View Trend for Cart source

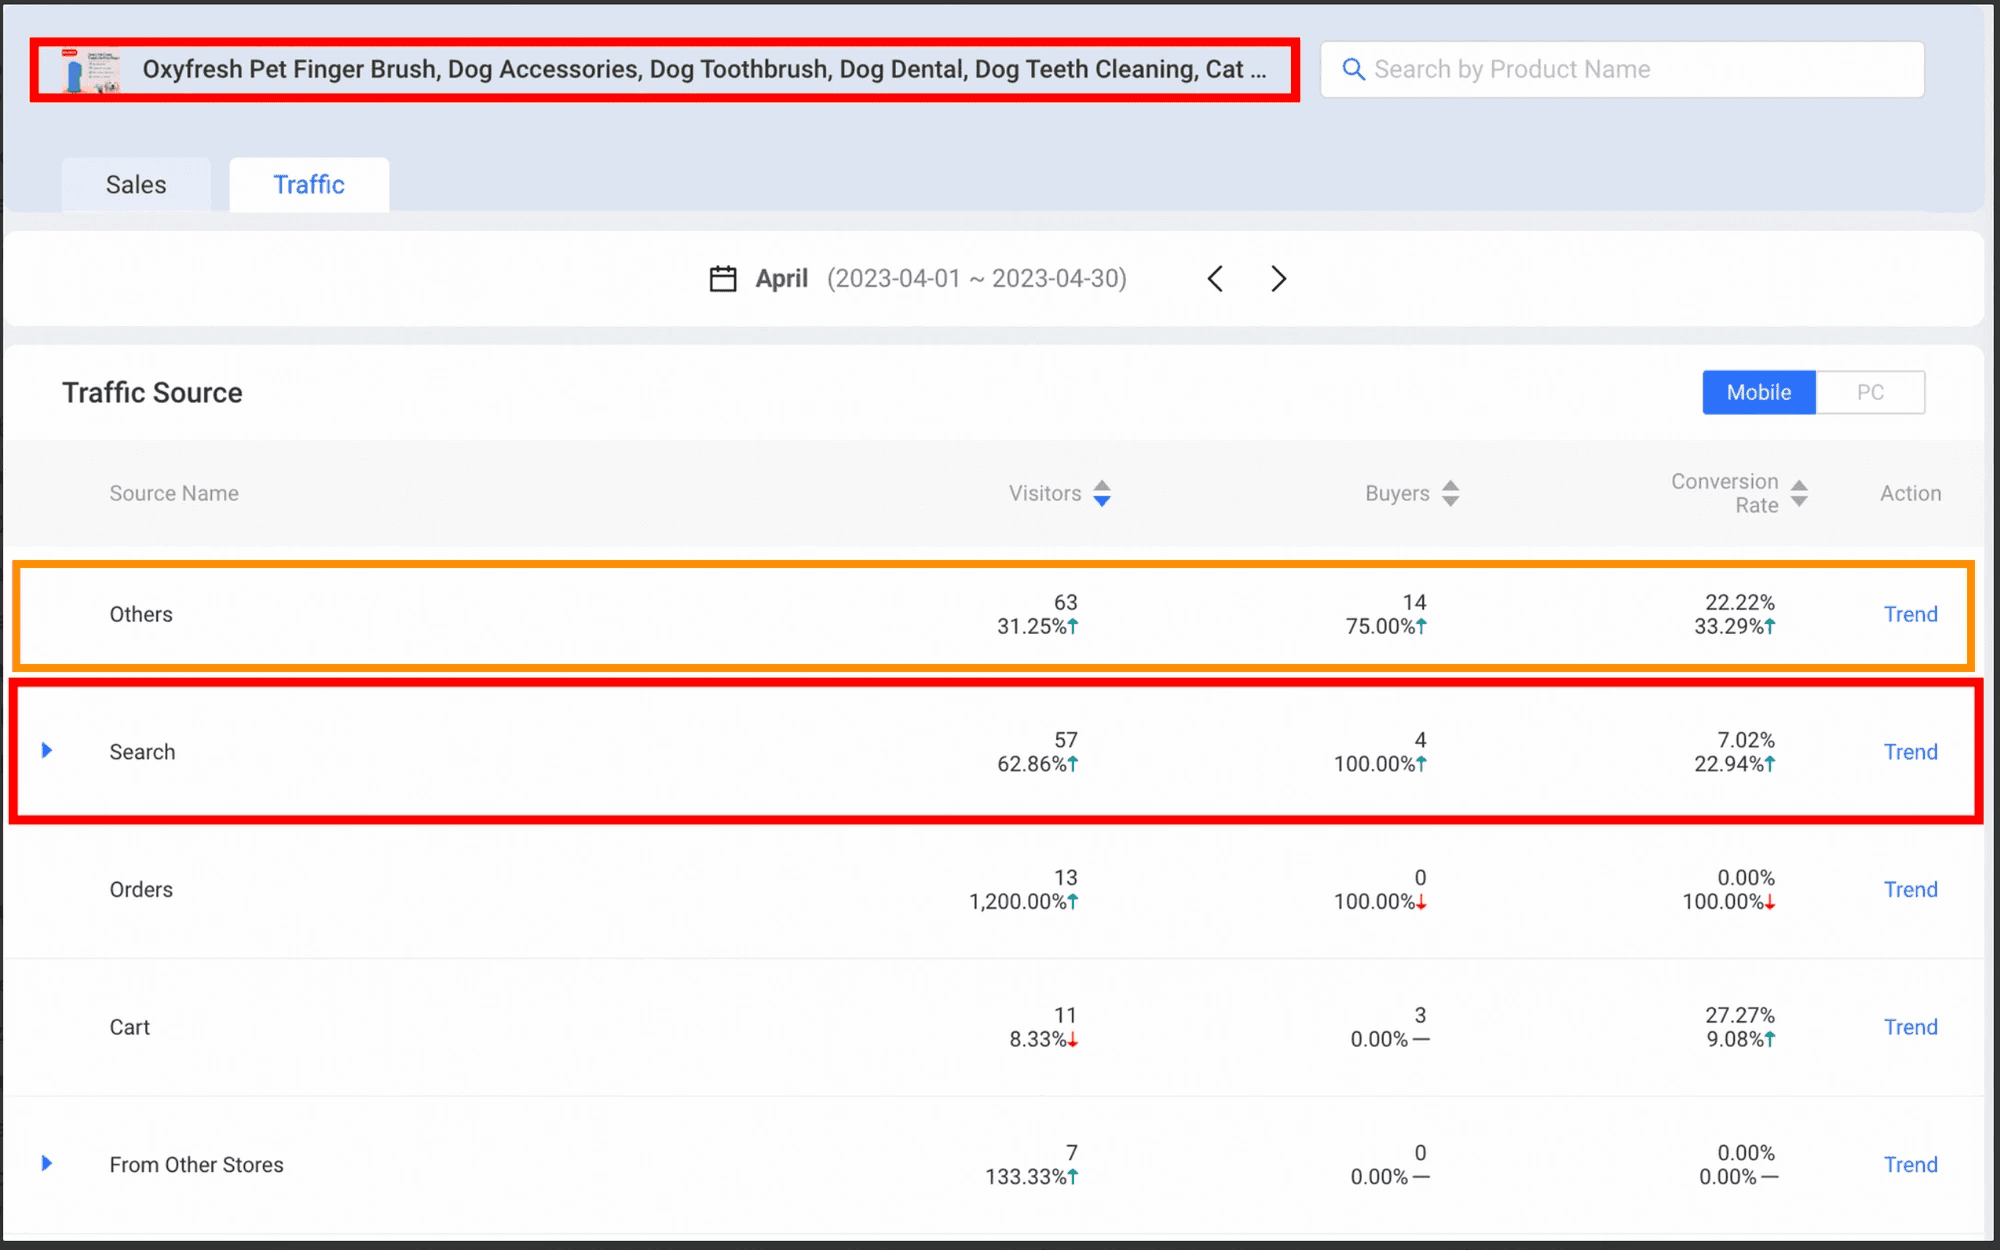1910,1028
